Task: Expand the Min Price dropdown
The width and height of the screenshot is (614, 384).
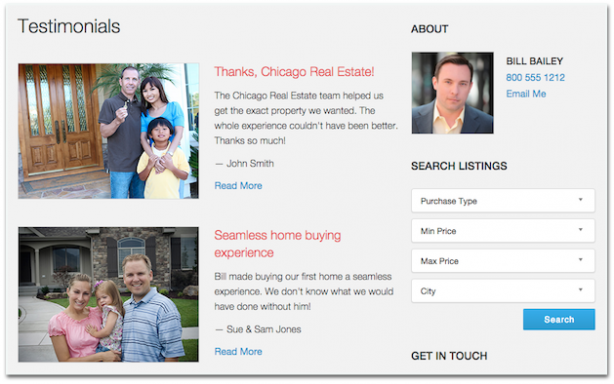Action: click(503, 231)
